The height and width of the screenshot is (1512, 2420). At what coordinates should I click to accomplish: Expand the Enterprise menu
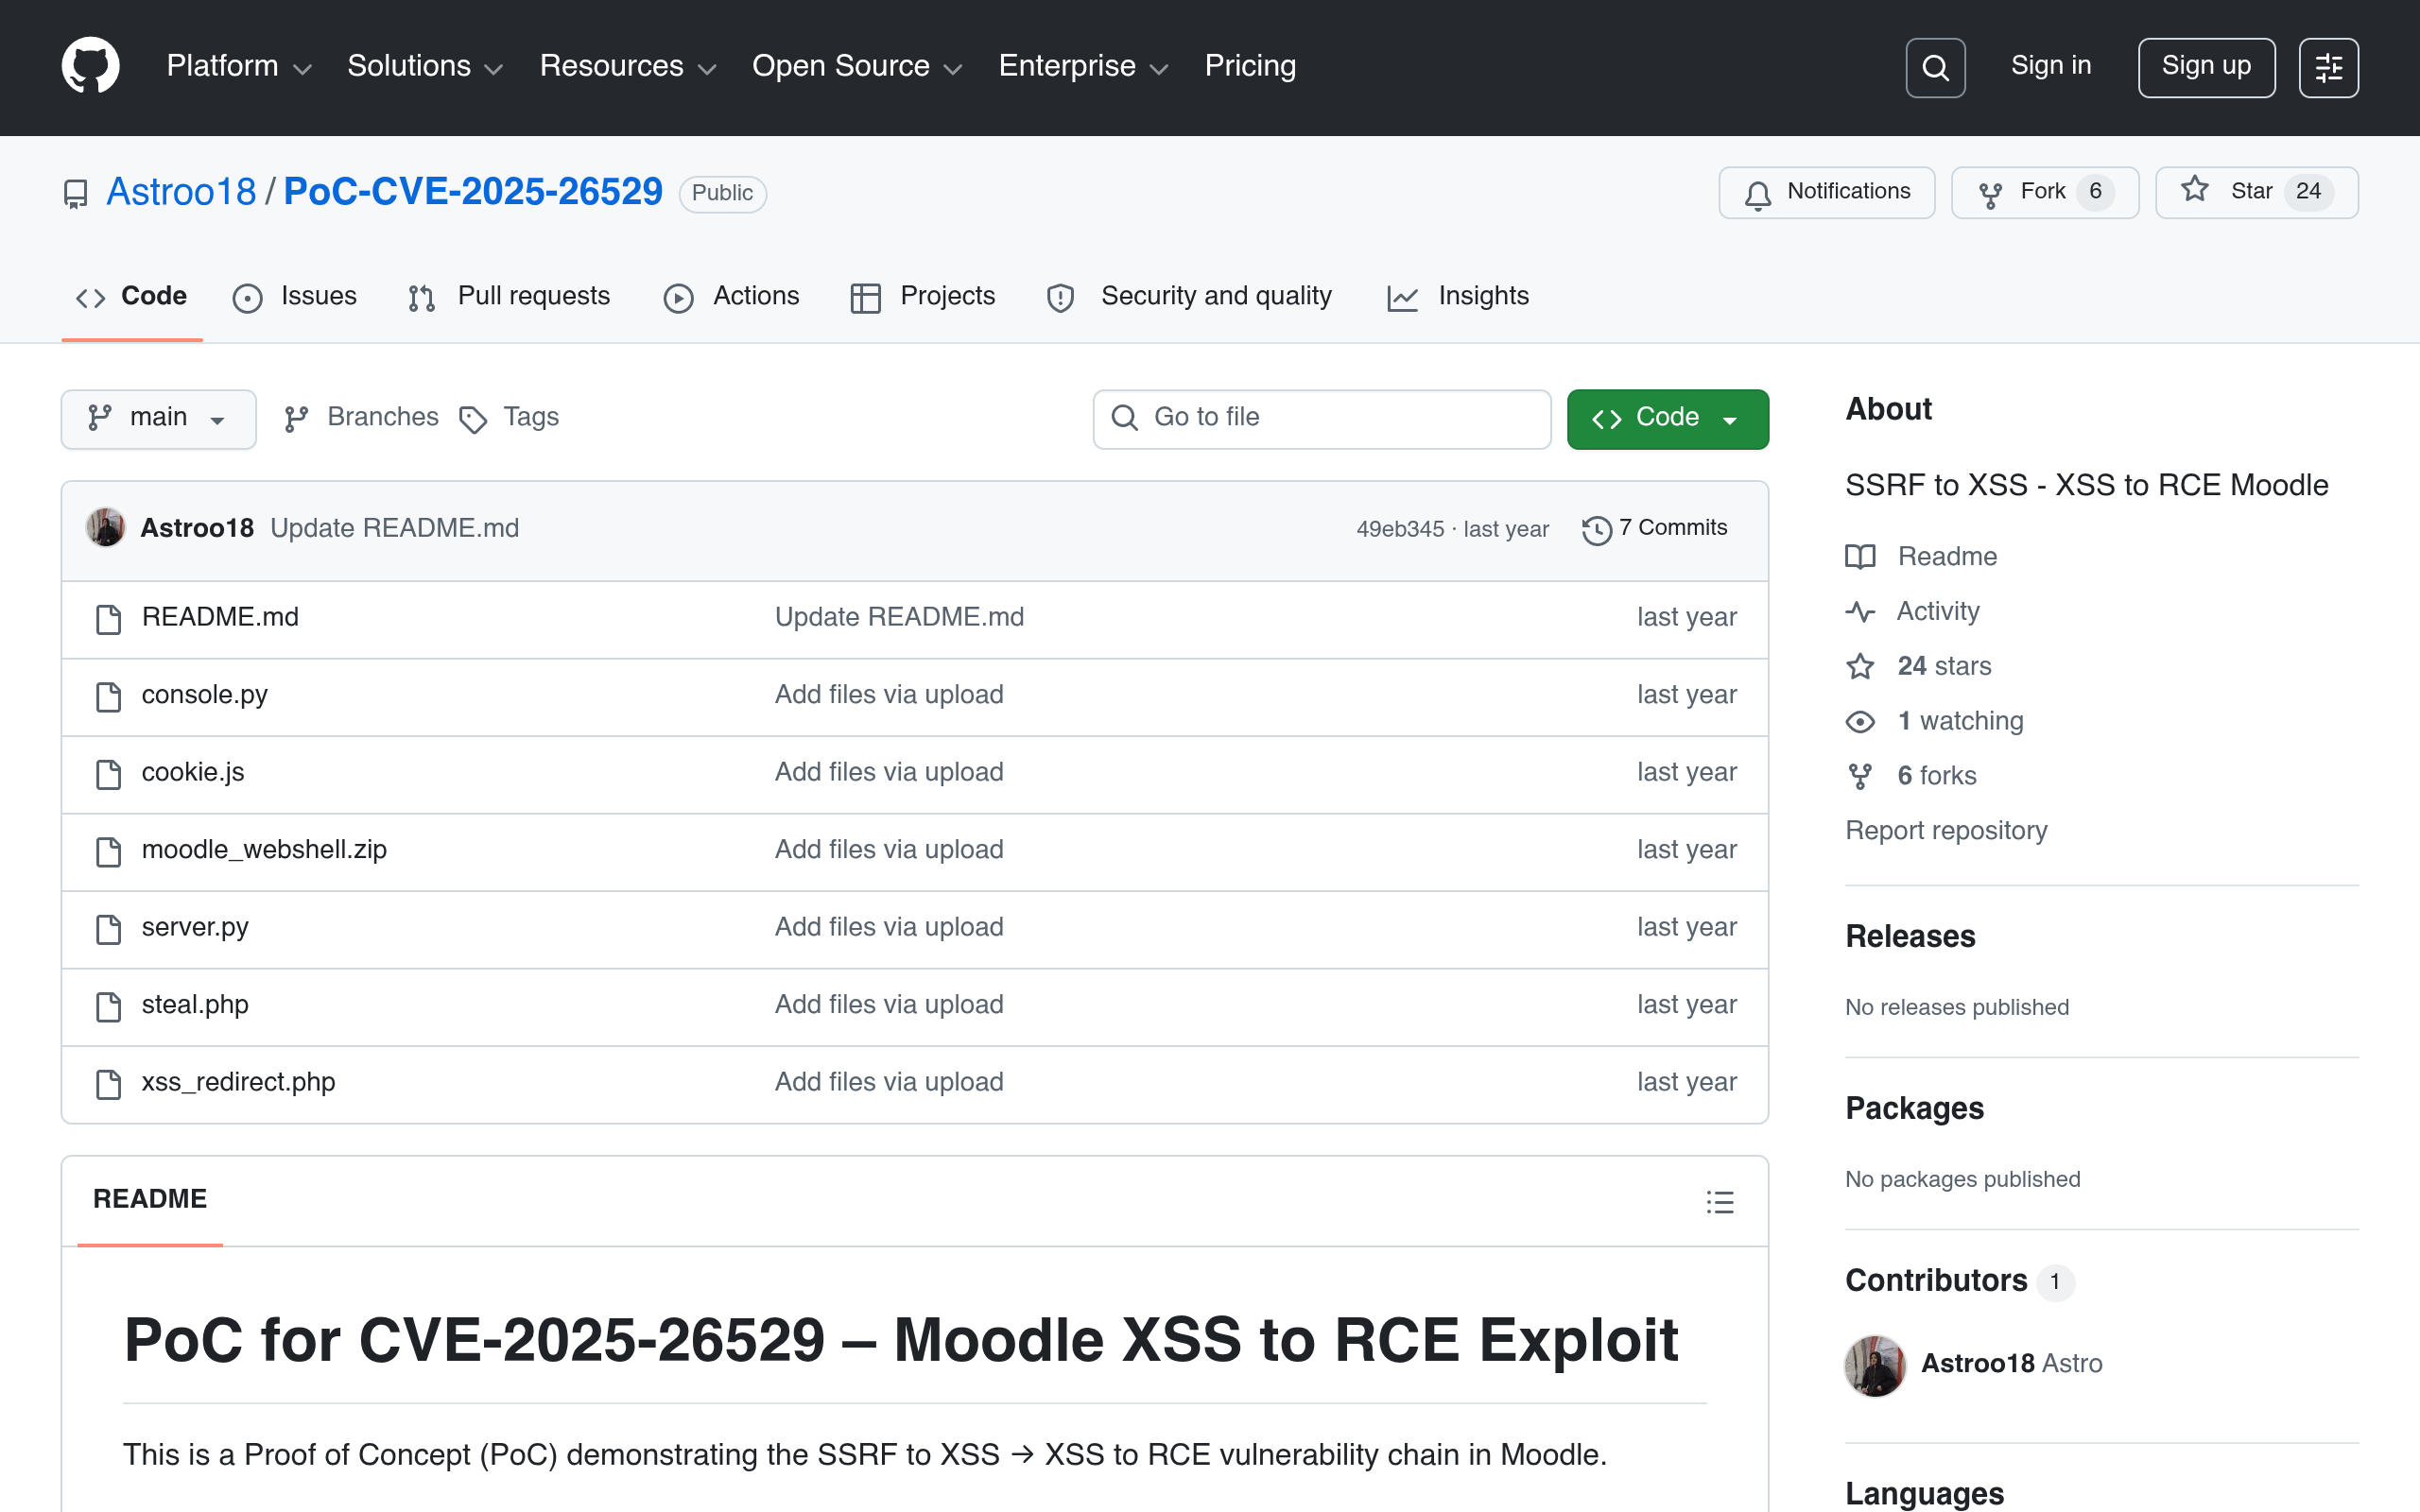click(1084, 66)
